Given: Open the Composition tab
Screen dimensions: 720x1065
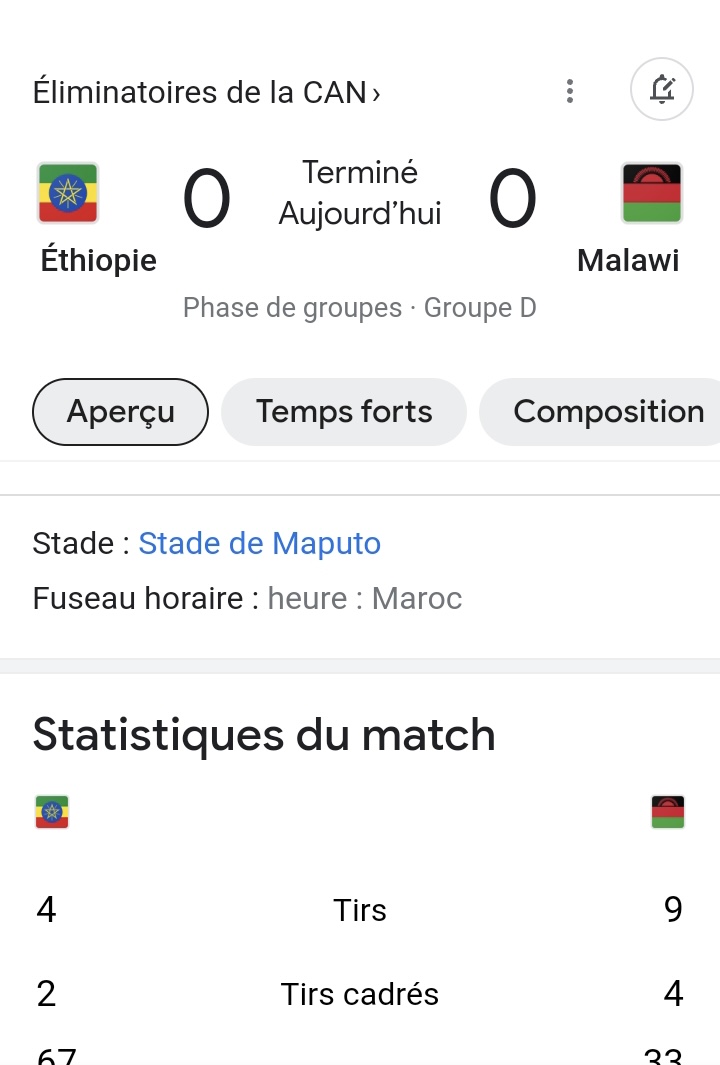Looking at the screenshot, I should tap(600, 412).
